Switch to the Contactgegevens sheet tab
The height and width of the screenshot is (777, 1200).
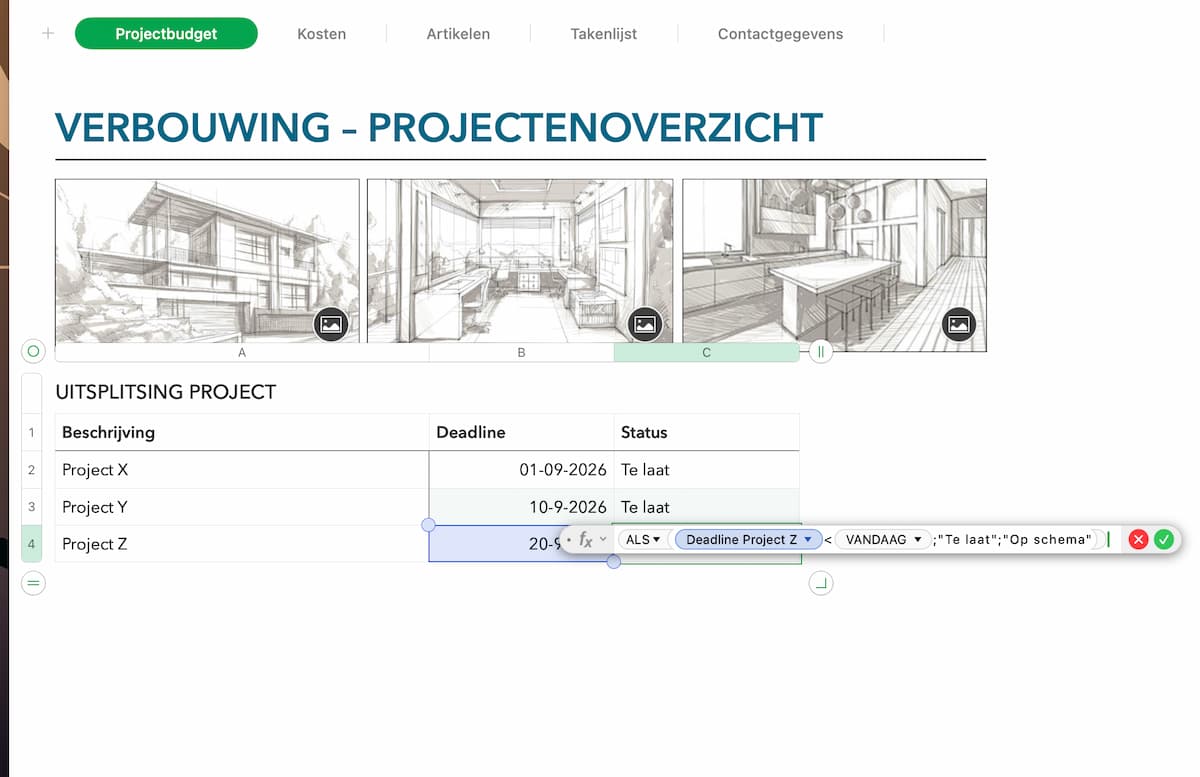(780, 34)
